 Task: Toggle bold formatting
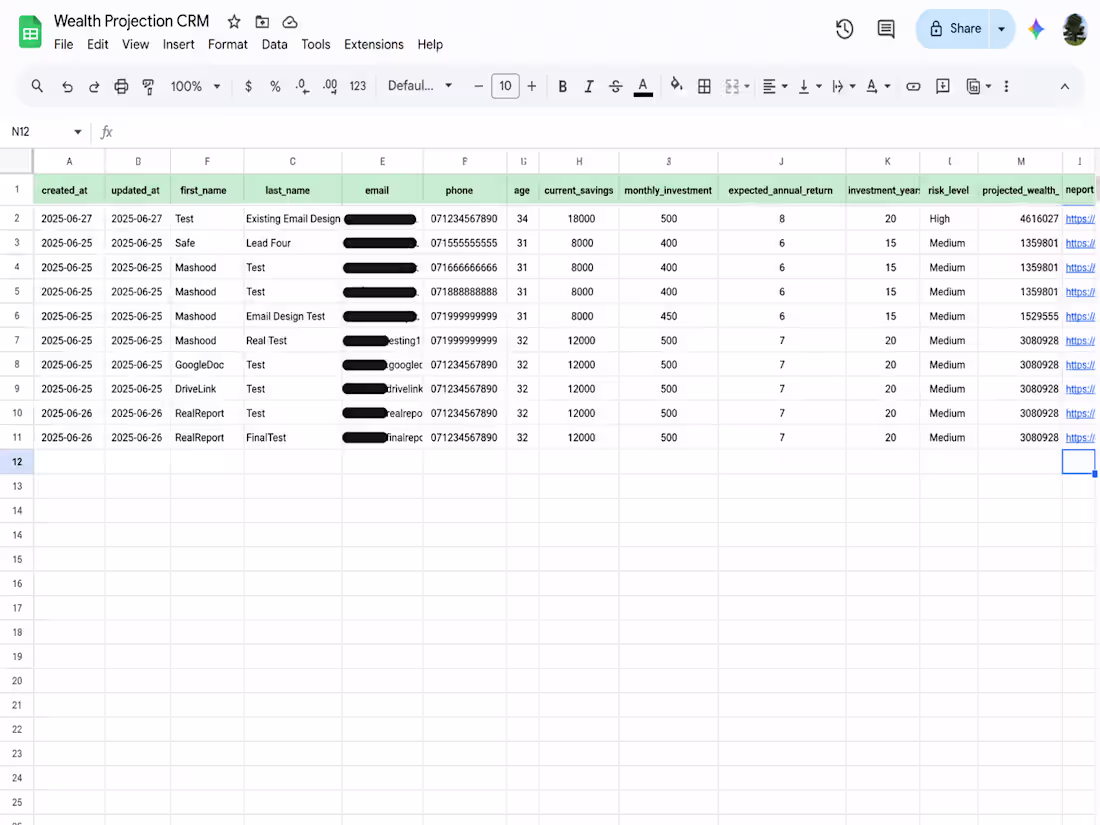[563, 86]
